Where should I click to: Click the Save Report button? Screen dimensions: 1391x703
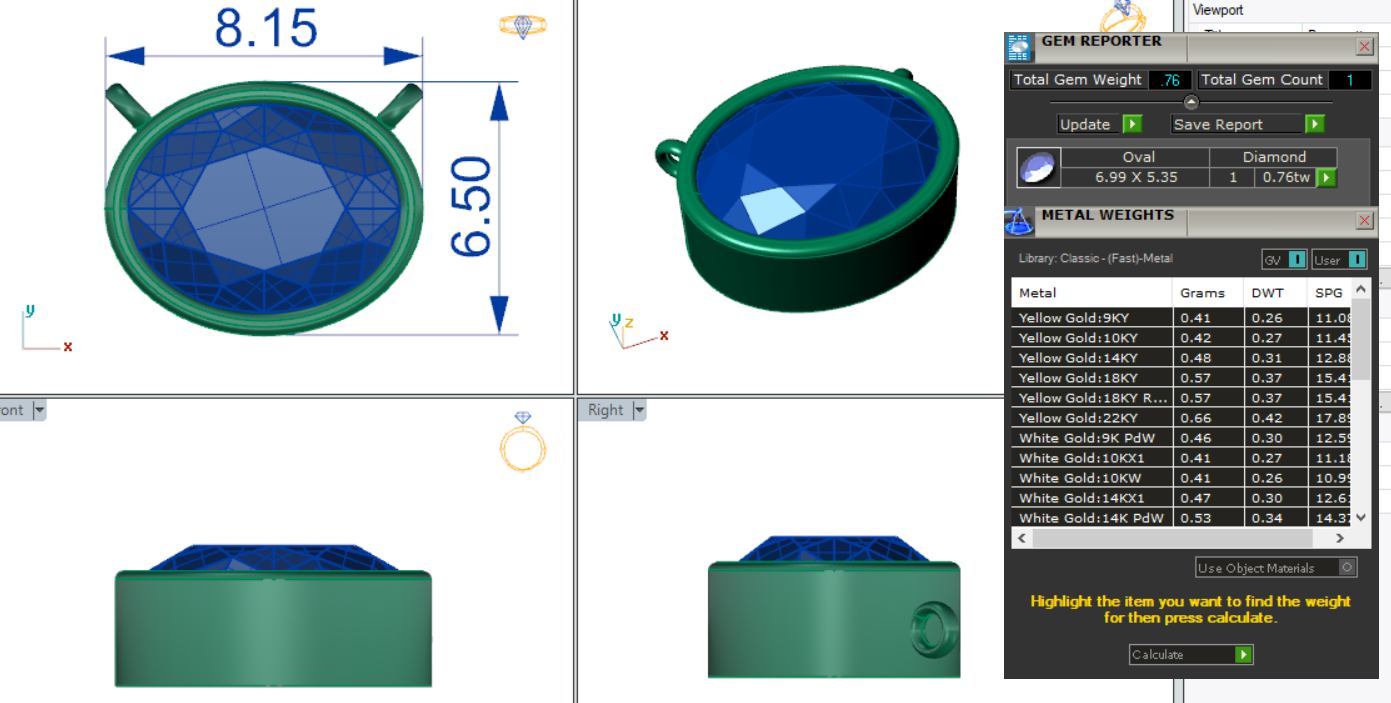click(1247, 125)
